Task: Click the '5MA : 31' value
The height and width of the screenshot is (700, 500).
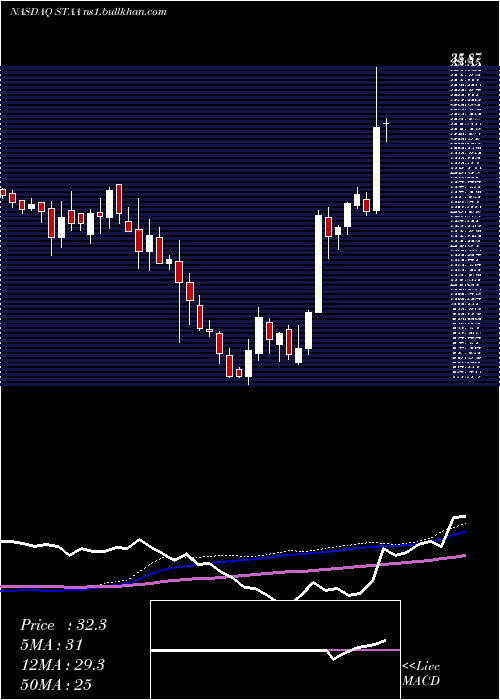Action: (51, 644)
